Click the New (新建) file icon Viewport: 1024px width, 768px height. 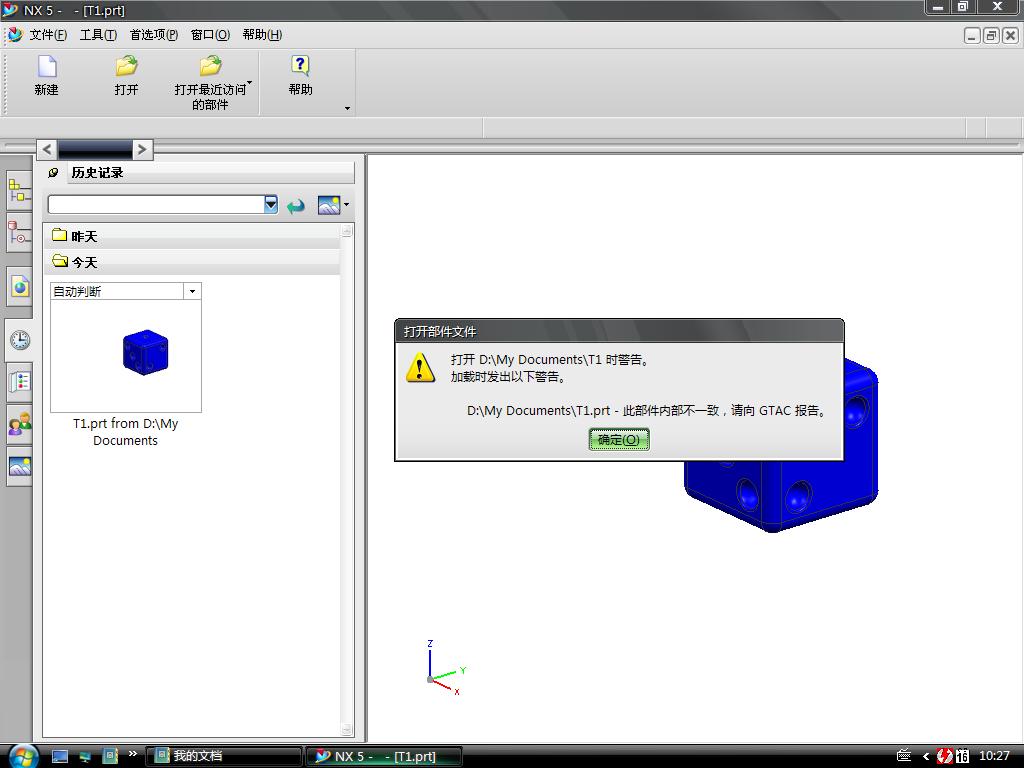point(47,67)
